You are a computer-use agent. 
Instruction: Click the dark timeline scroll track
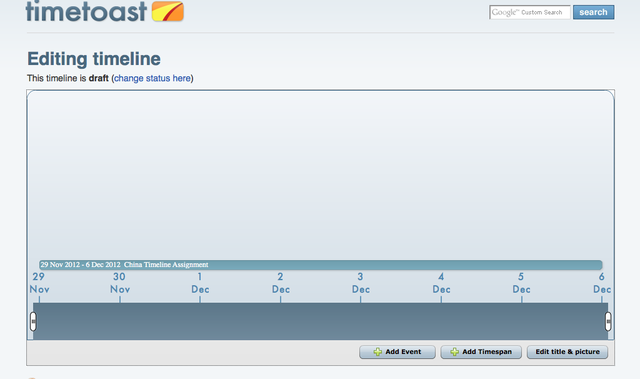(320, 321)
